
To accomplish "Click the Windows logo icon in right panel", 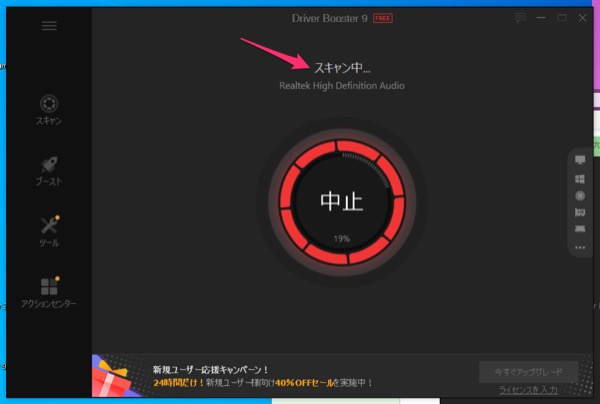I will [x=580, y=178].
